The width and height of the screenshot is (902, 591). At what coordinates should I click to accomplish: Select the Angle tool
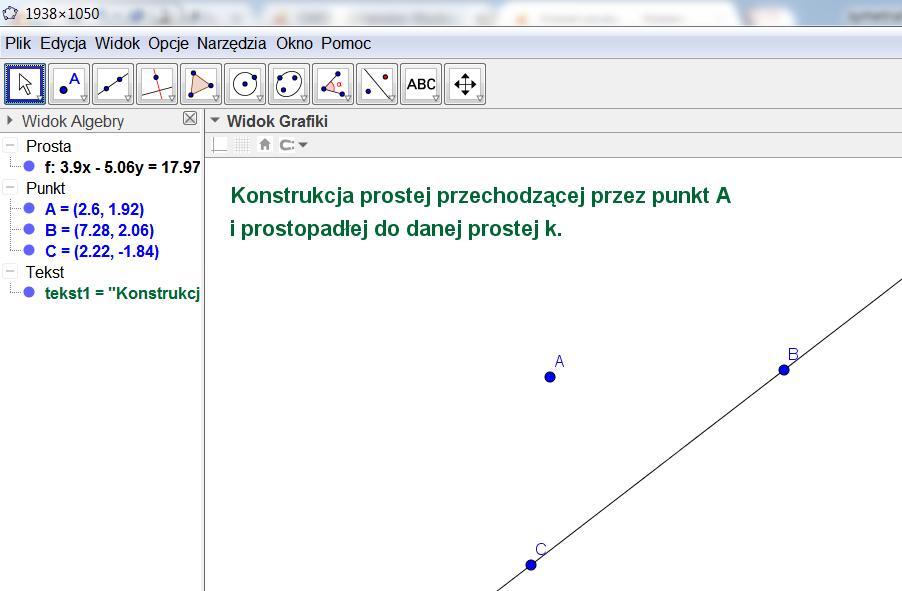pos(333,84)
